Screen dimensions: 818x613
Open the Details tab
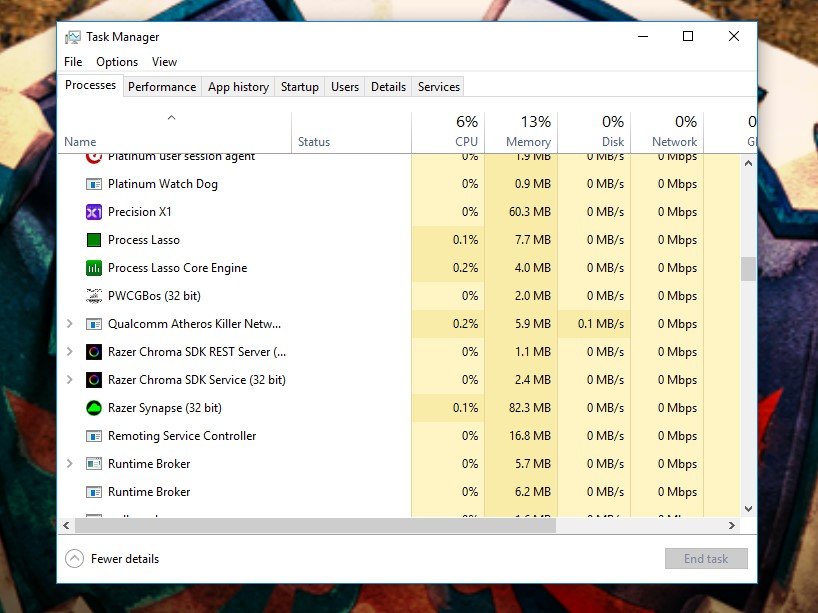388,87
